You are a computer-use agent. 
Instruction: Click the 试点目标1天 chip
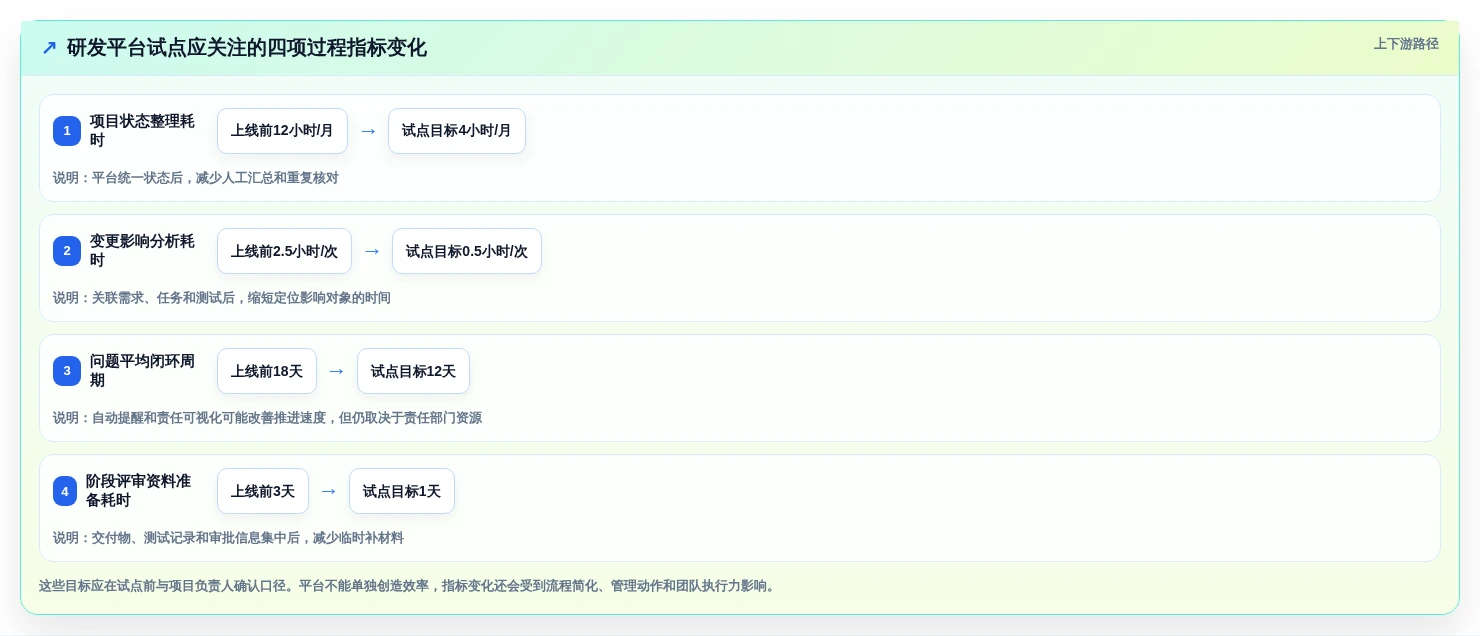[402, 491]
